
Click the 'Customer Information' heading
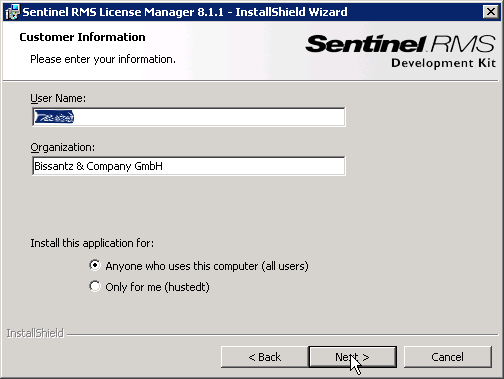pyautogui.click(x=82, y=37)
